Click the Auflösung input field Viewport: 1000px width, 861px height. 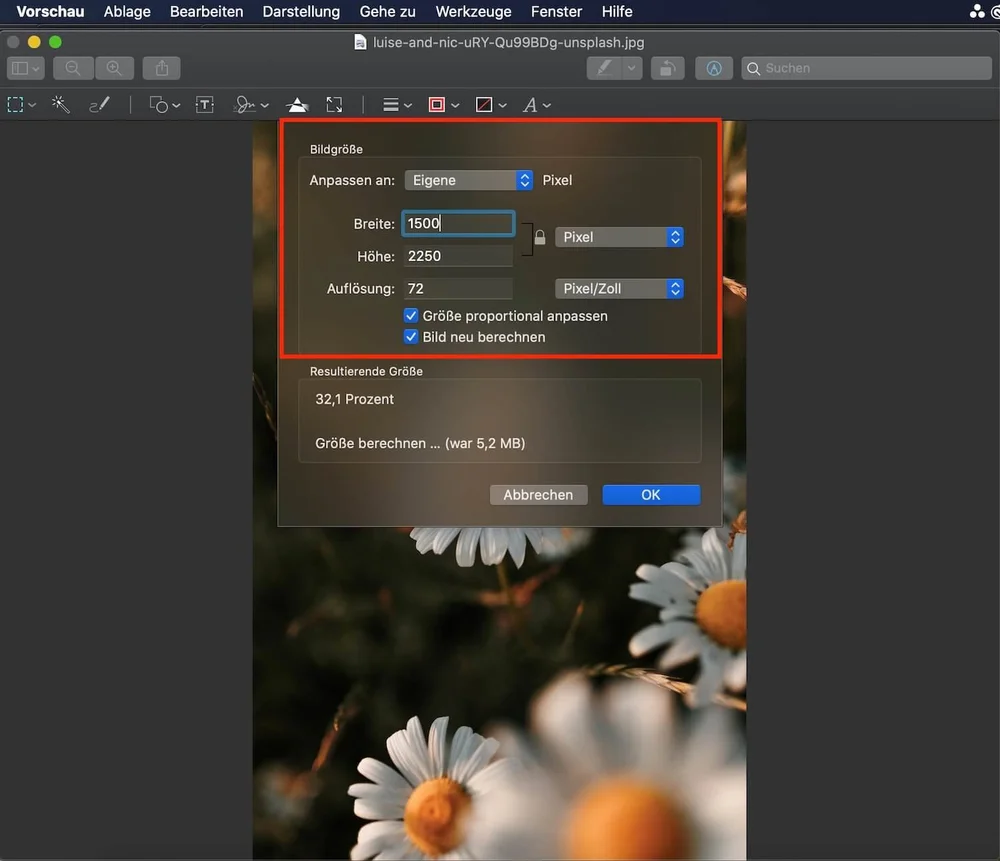click(458, 288)
